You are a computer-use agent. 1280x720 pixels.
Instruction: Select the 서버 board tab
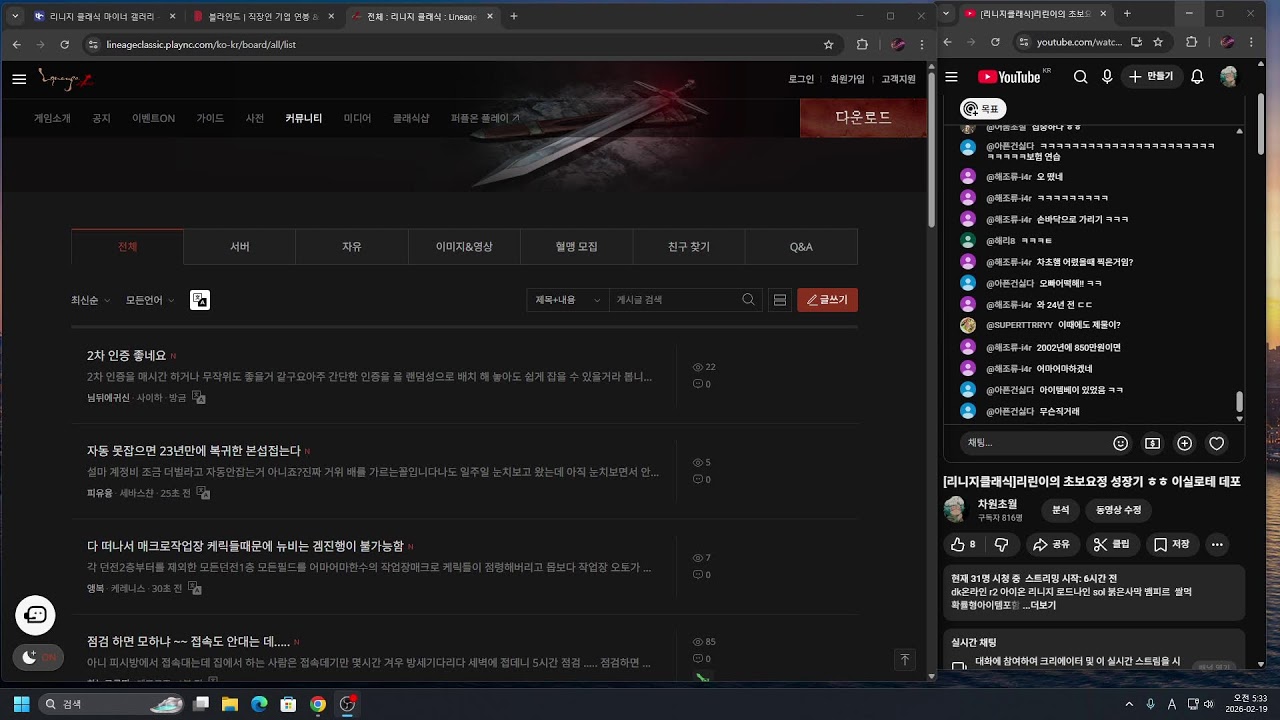pos(240,247)
